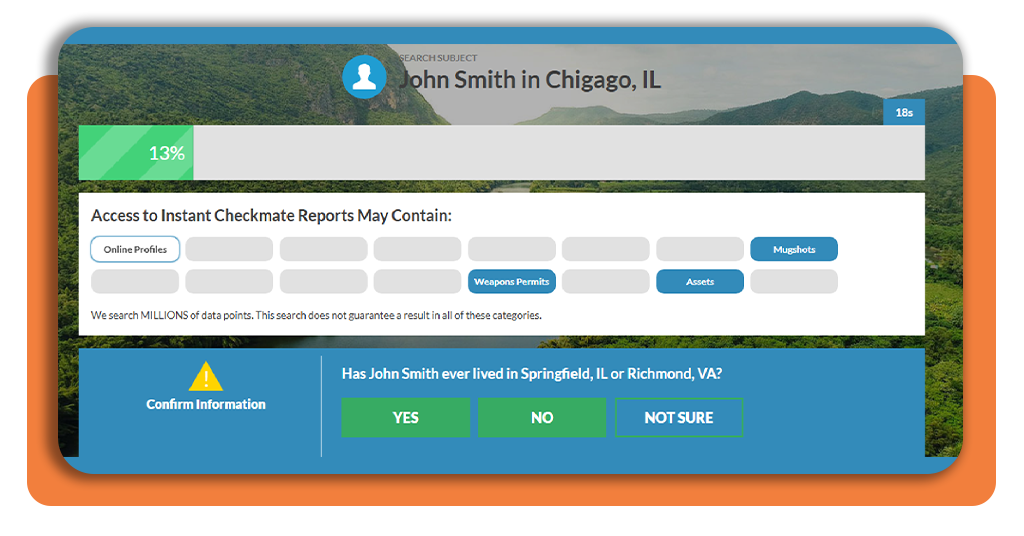
Task: Click the user profile avatar icon
Action: click(364, 77)
